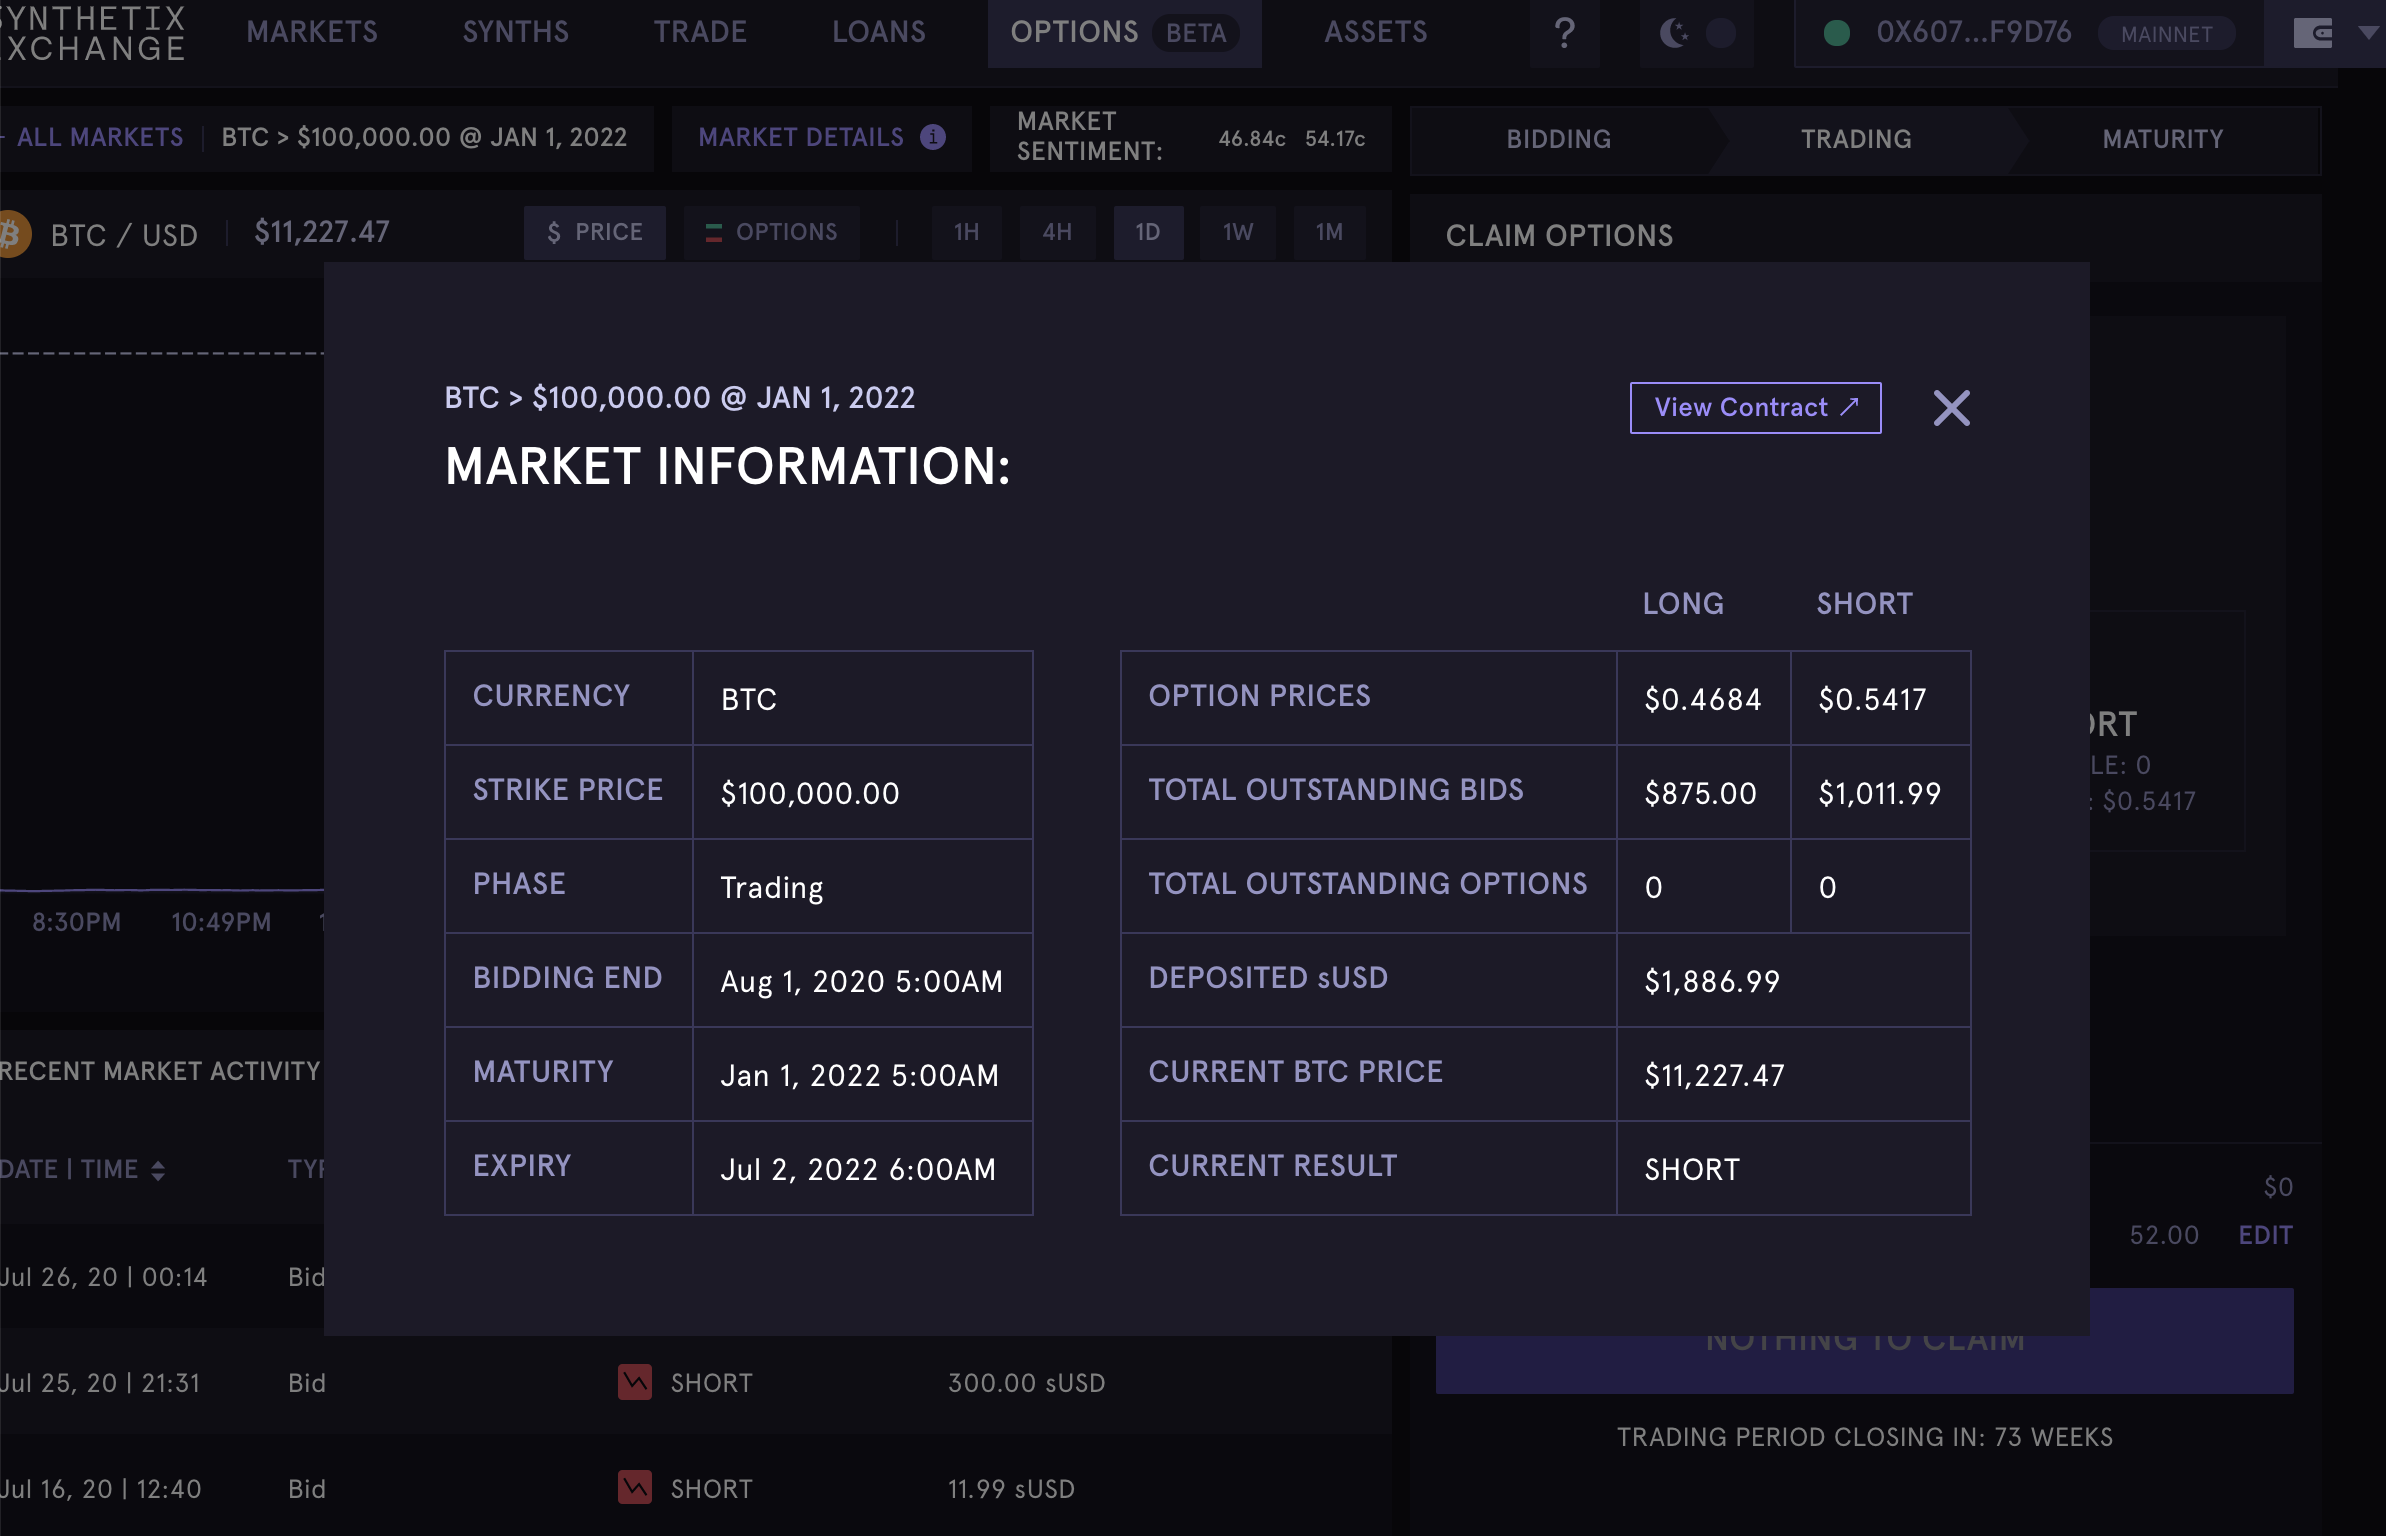Viewport: 2386px width, 1536px height.
Task: Expand the wallet dropdown arrow
Action: pyautogui.click(x=2367, y=33)
